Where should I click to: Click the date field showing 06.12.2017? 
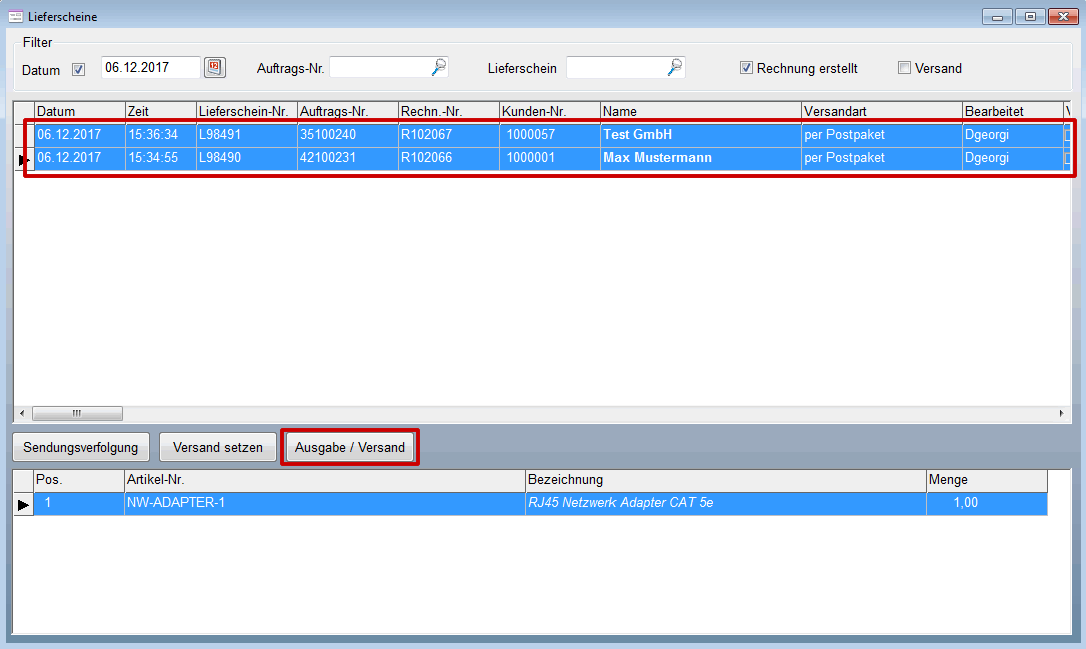pyautogui.click(x=151, y=67)
